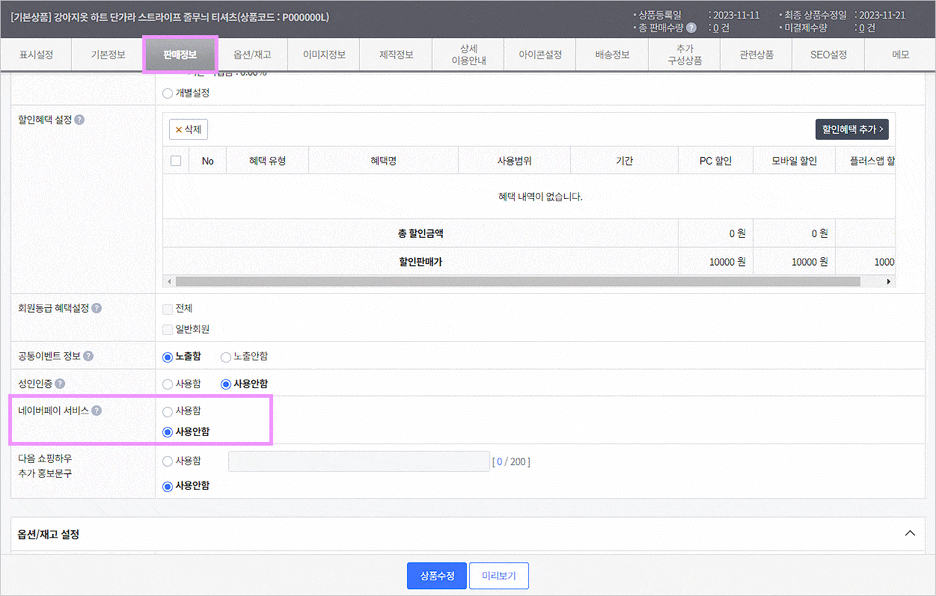
Task: Click the 기간 column header
Action: point(624,161)
